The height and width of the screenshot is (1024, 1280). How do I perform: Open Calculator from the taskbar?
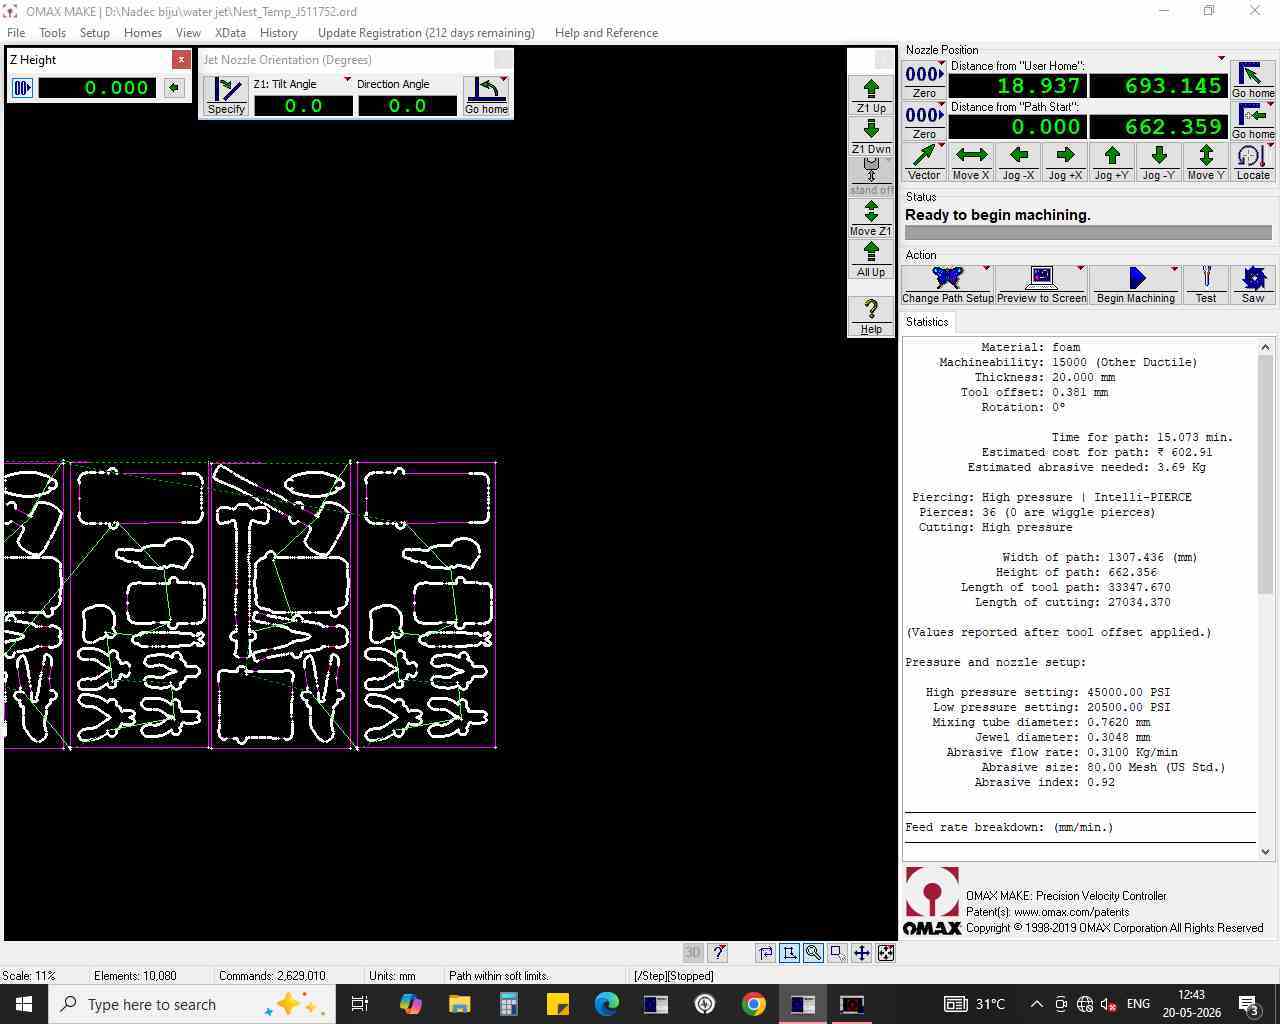pyautogui.click(x=508, y=1004)
